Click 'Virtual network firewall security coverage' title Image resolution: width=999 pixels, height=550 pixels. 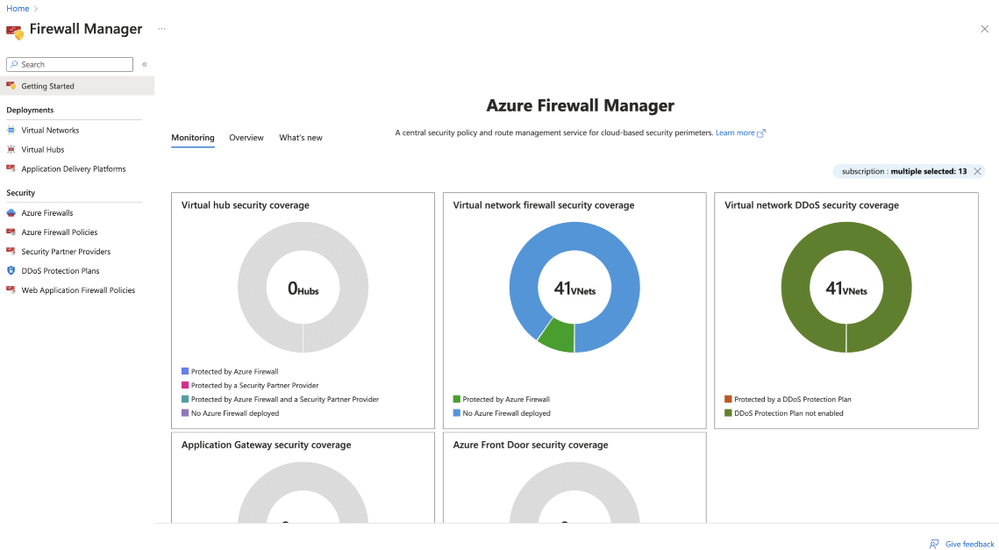tap(543, 205)
